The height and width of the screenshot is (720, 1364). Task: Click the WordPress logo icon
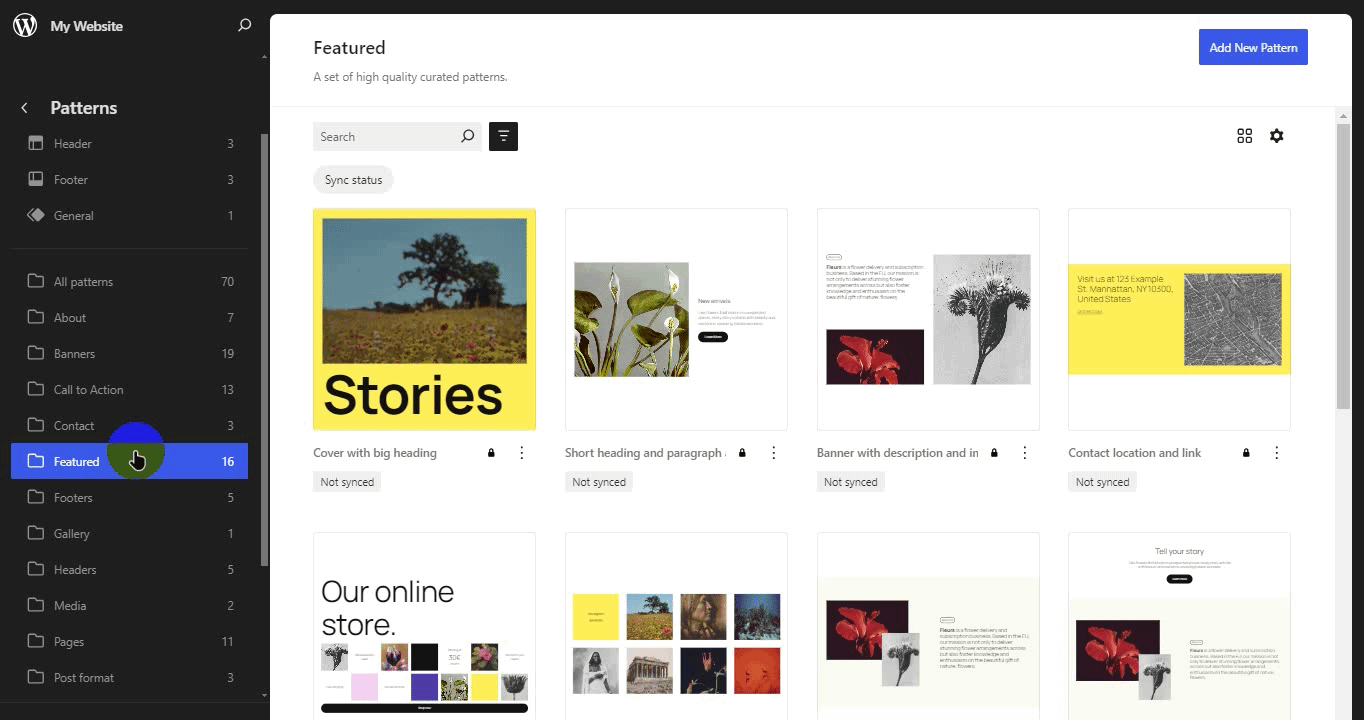coord(25,26)
